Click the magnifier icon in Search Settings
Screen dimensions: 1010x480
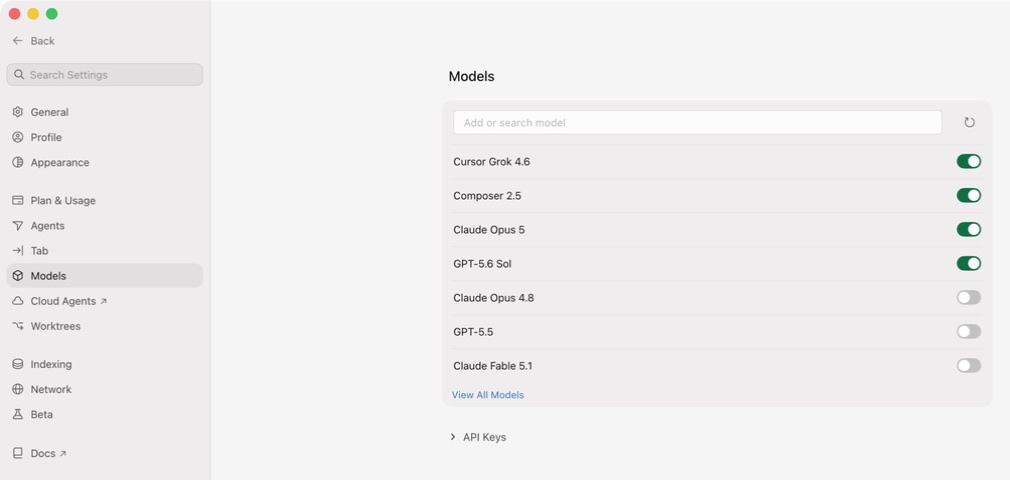tap(19, 75)
